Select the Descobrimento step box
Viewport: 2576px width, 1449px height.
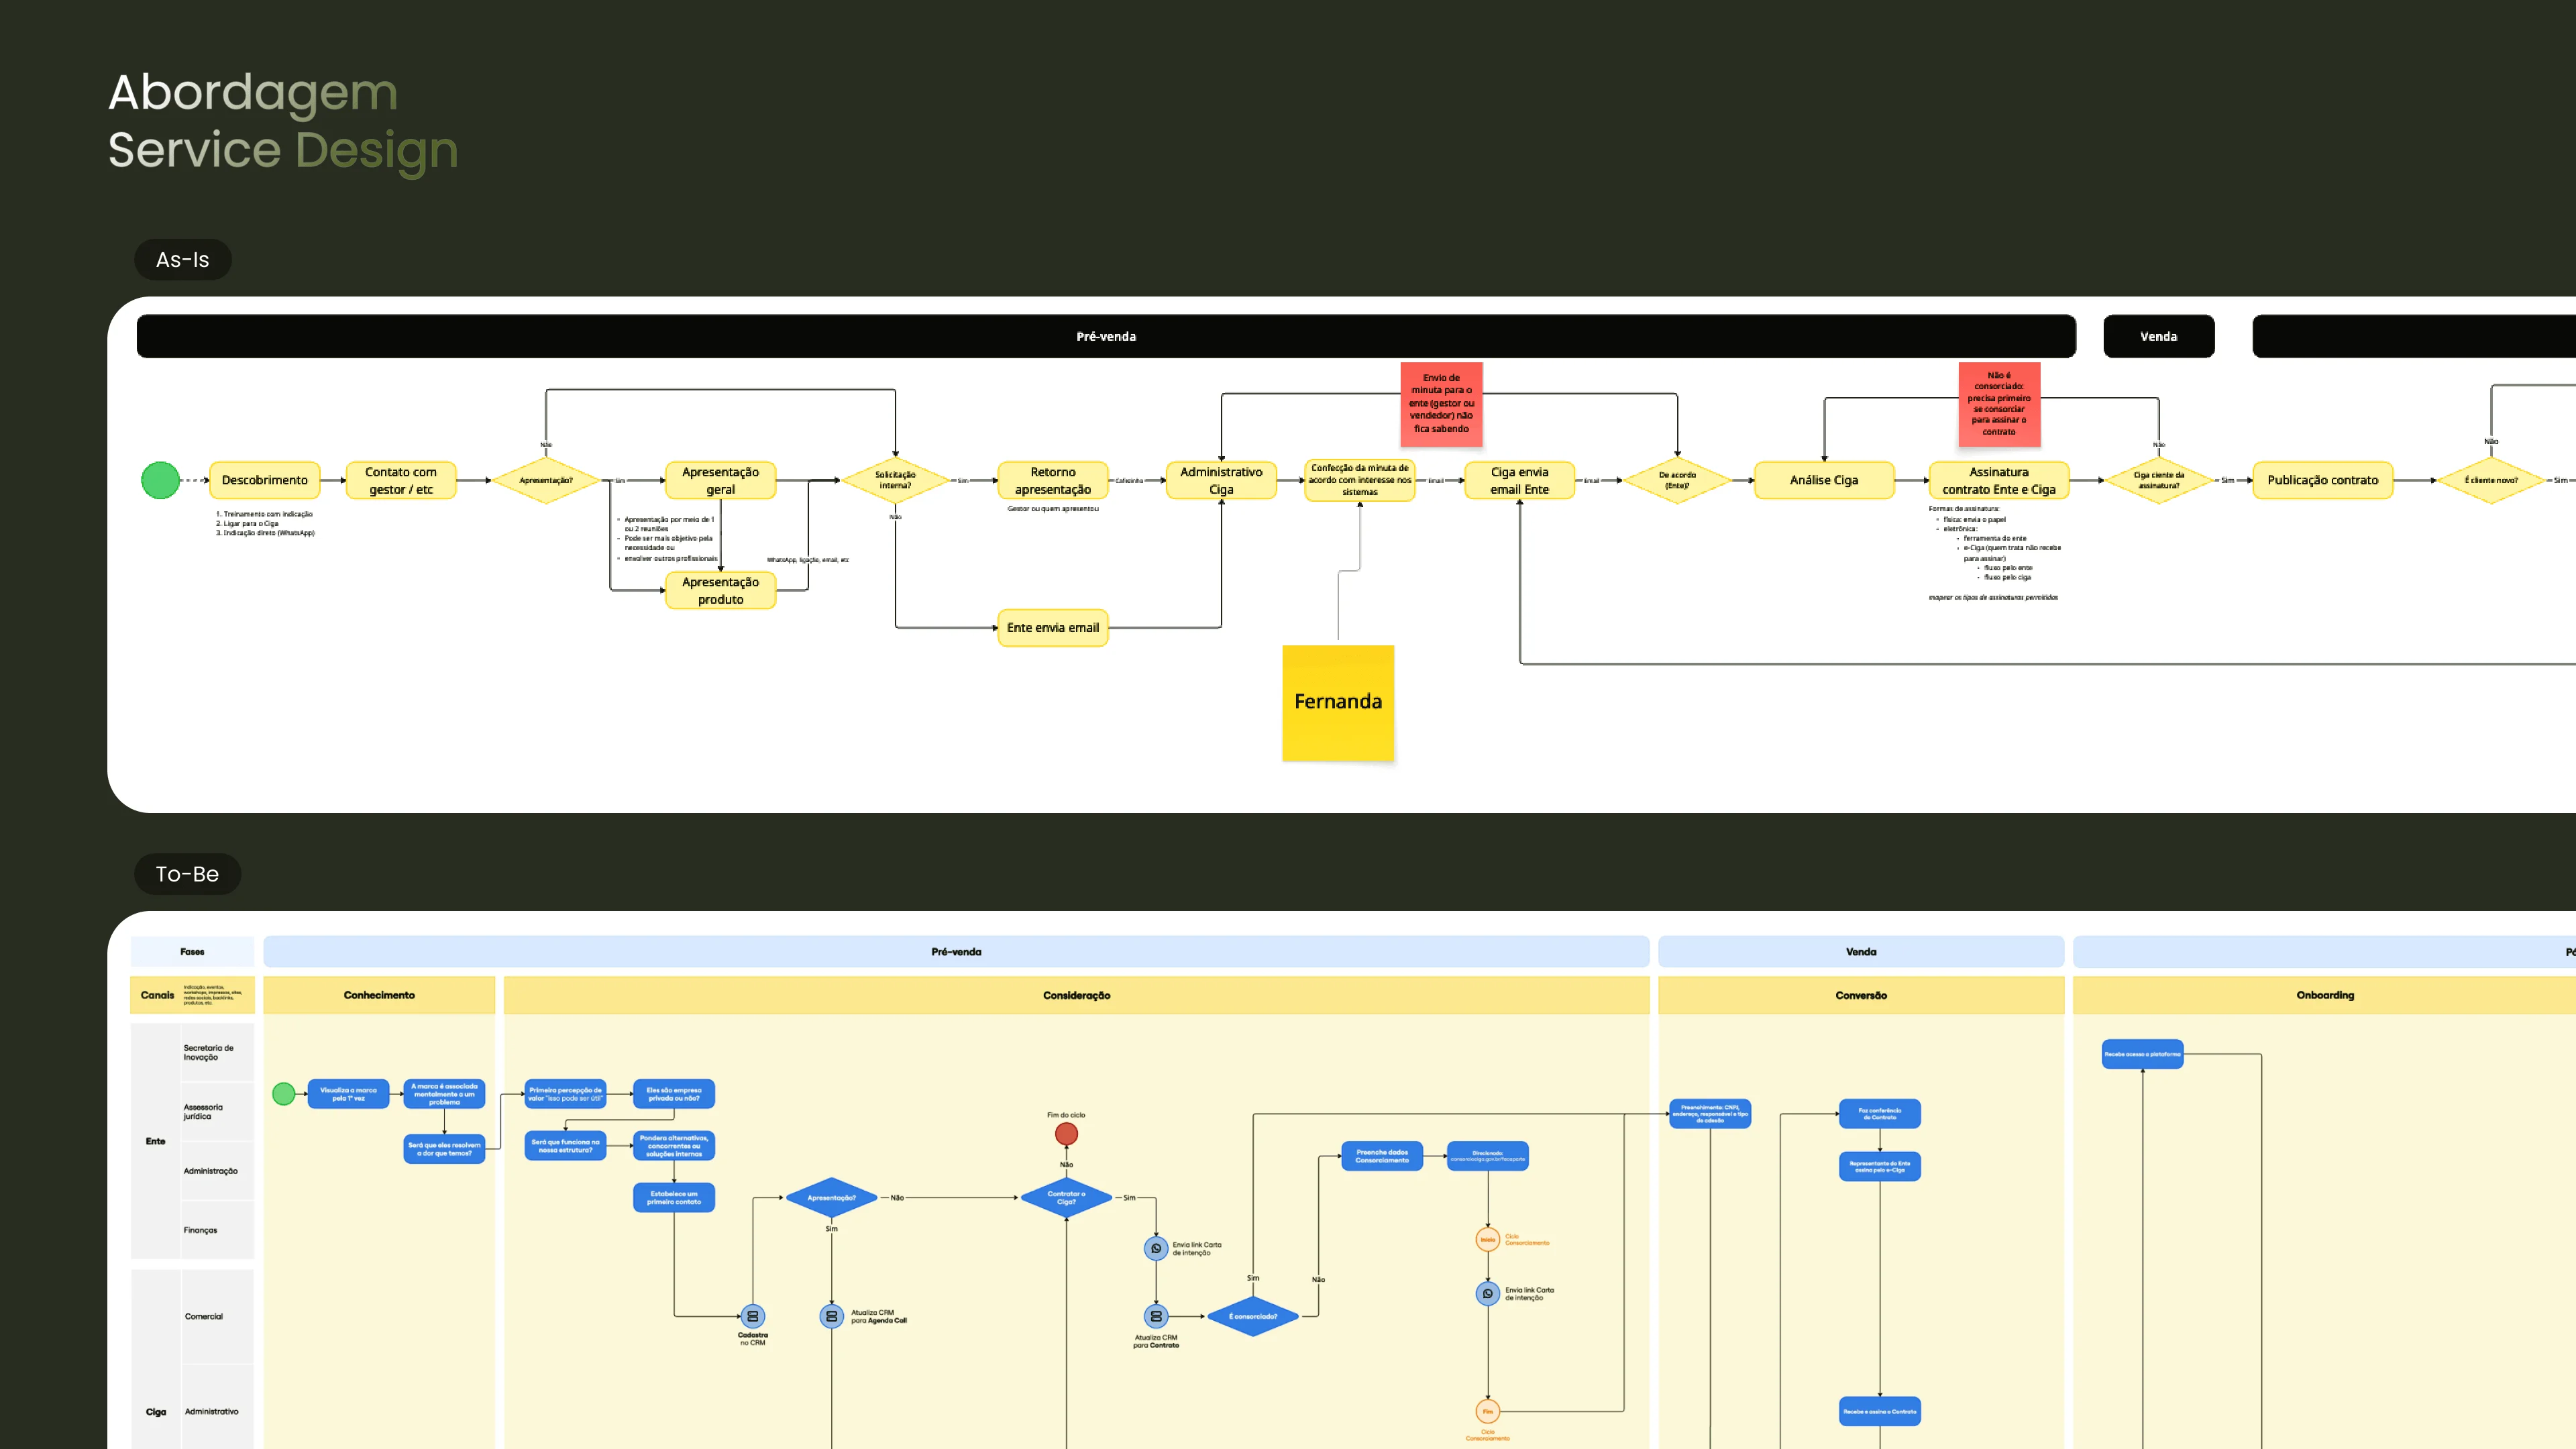click(x=265, y=480)
